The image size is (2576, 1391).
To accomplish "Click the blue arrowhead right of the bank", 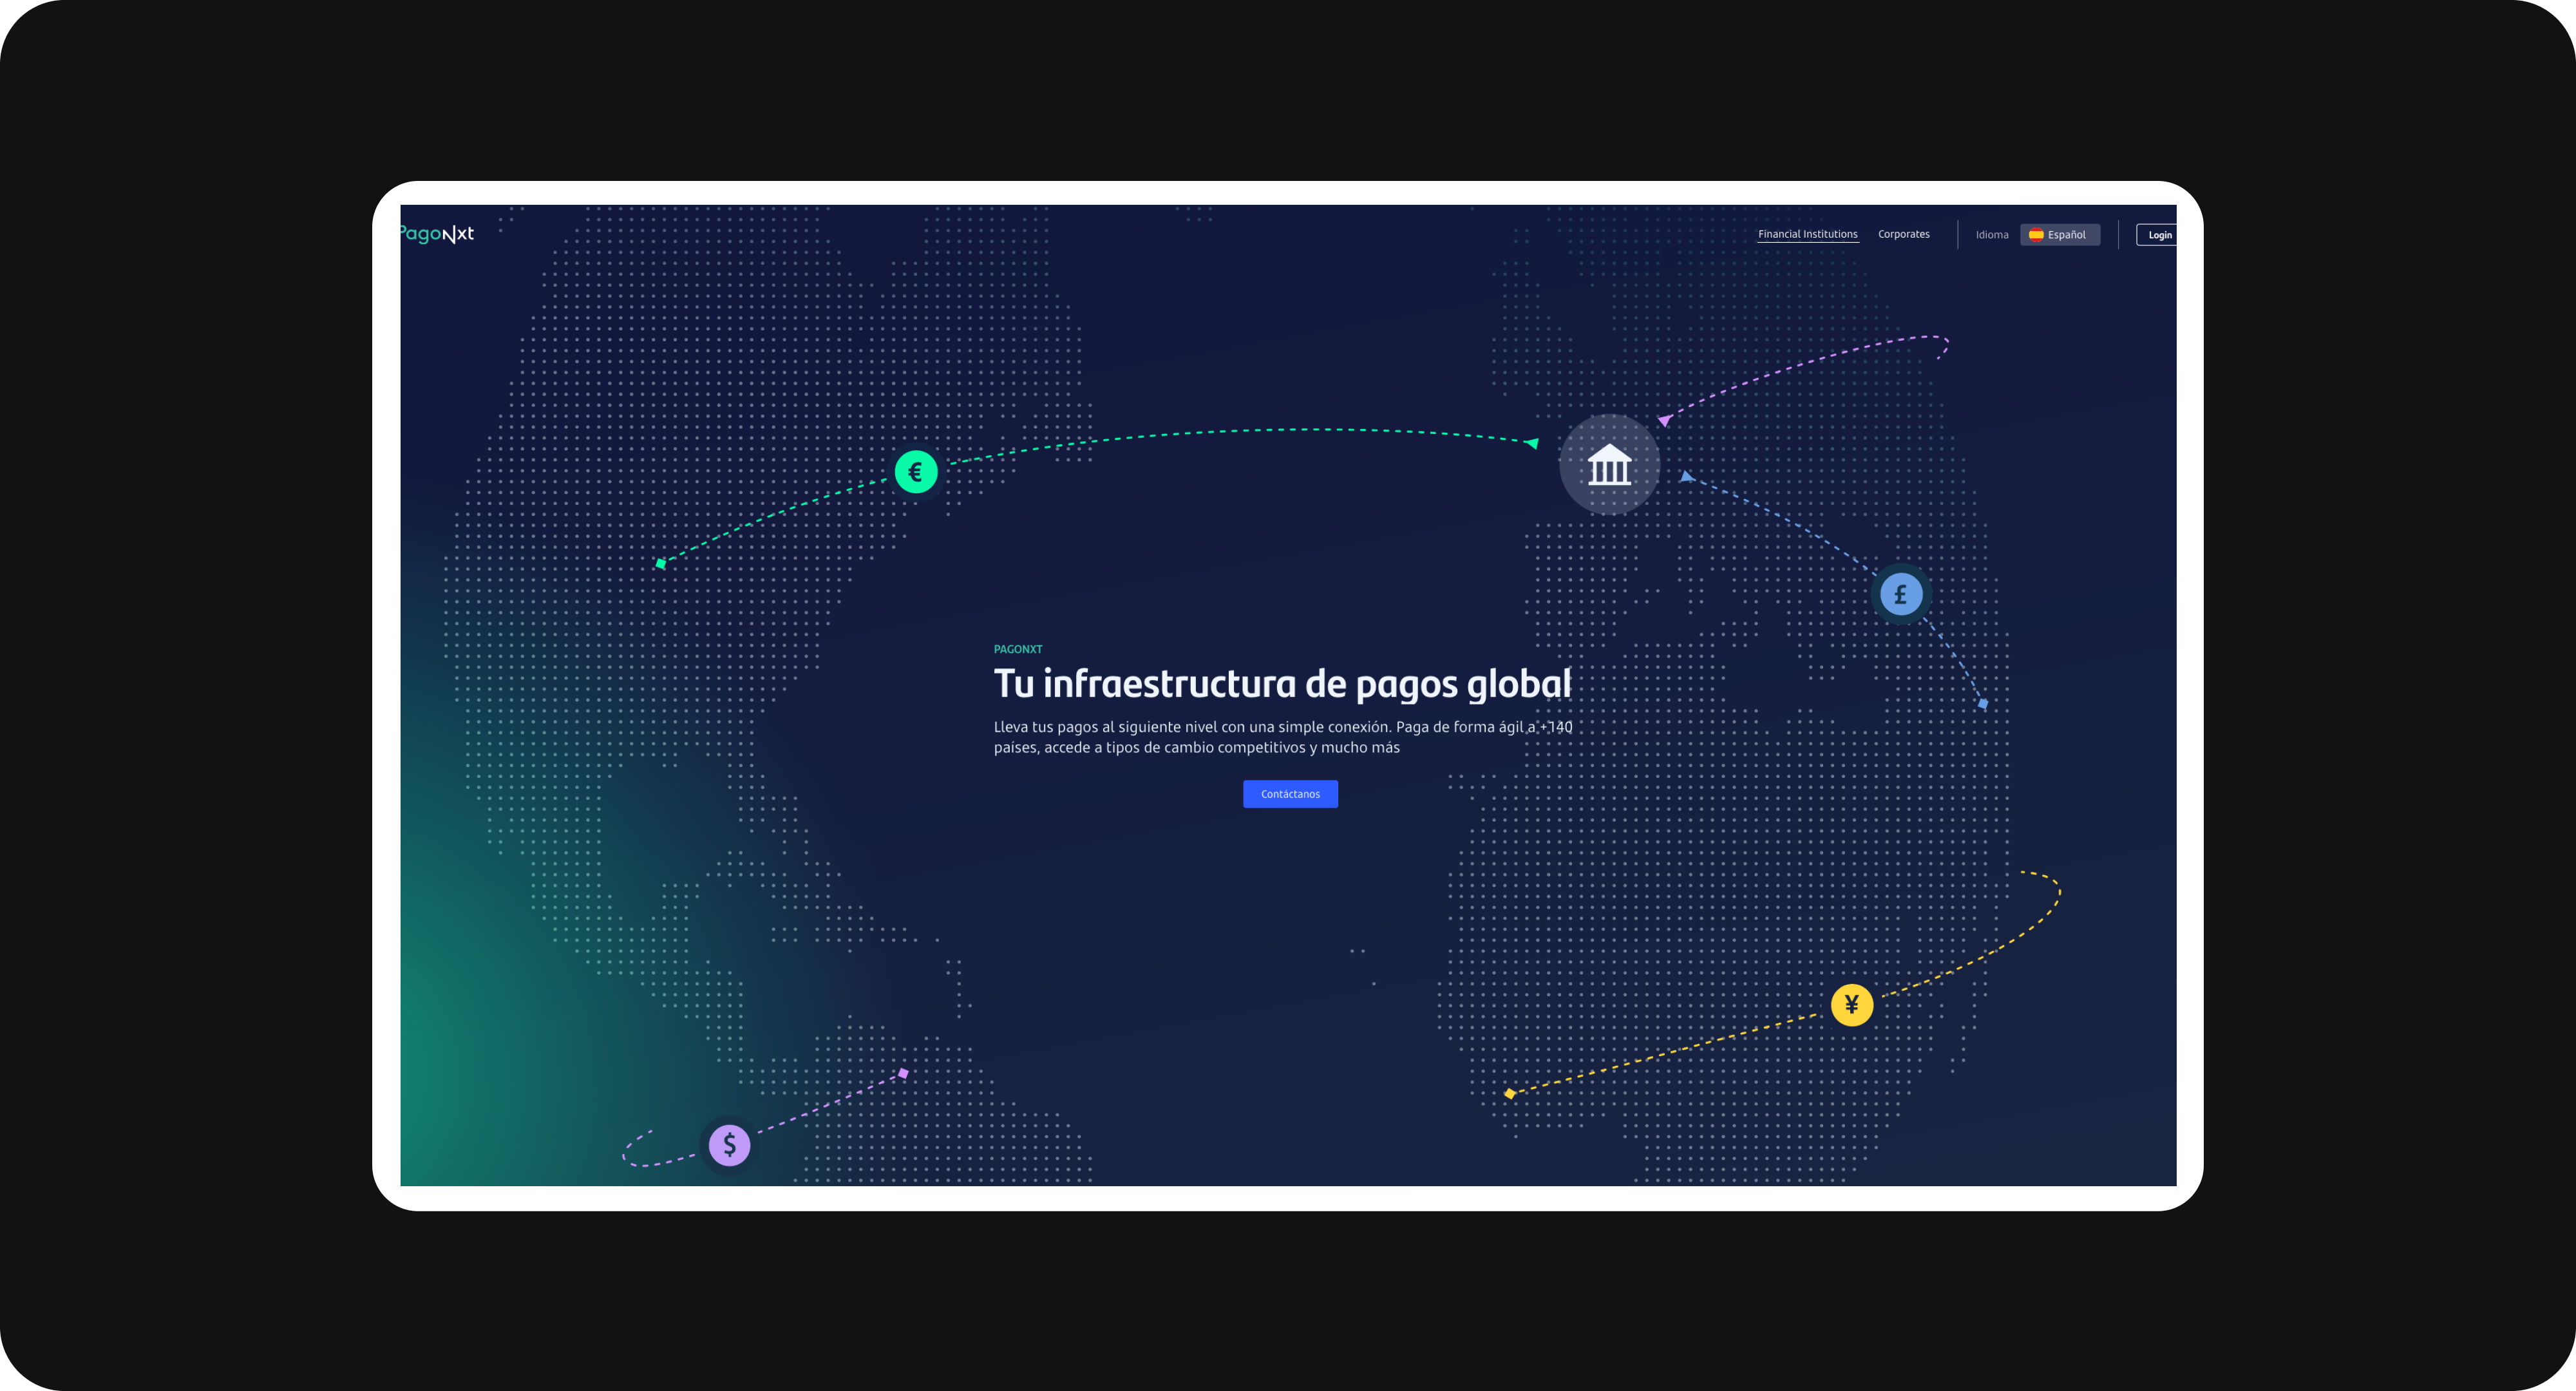I will tap(1686, 477).
